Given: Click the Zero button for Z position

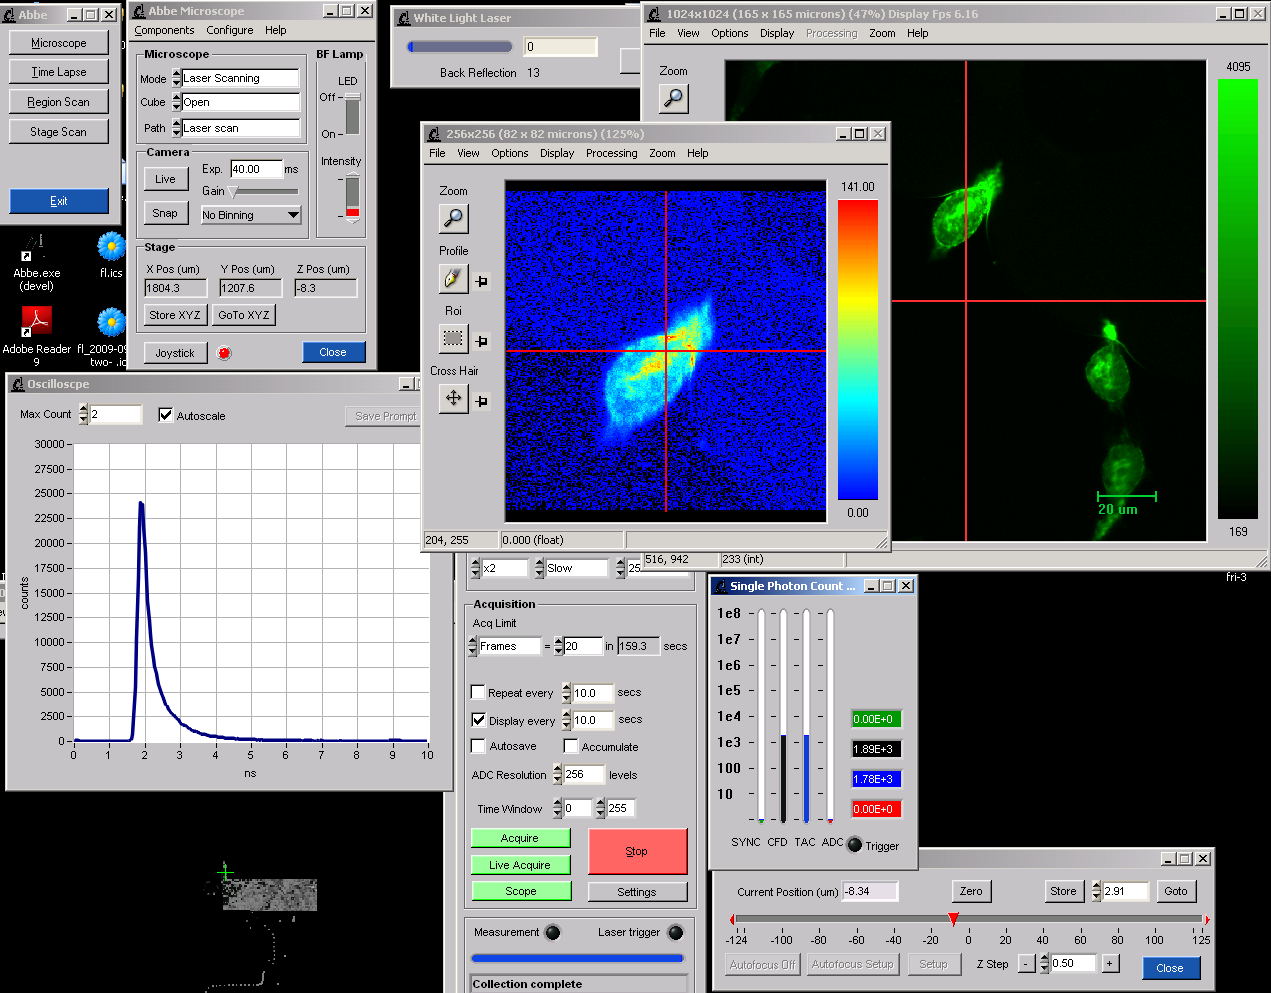Looking at the screenshot, I should click(x=971, y=891).
